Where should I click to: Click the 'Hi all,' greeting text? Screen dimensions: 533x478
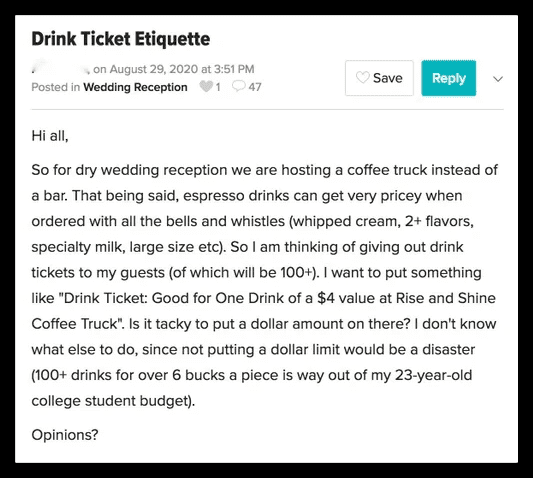50,136
